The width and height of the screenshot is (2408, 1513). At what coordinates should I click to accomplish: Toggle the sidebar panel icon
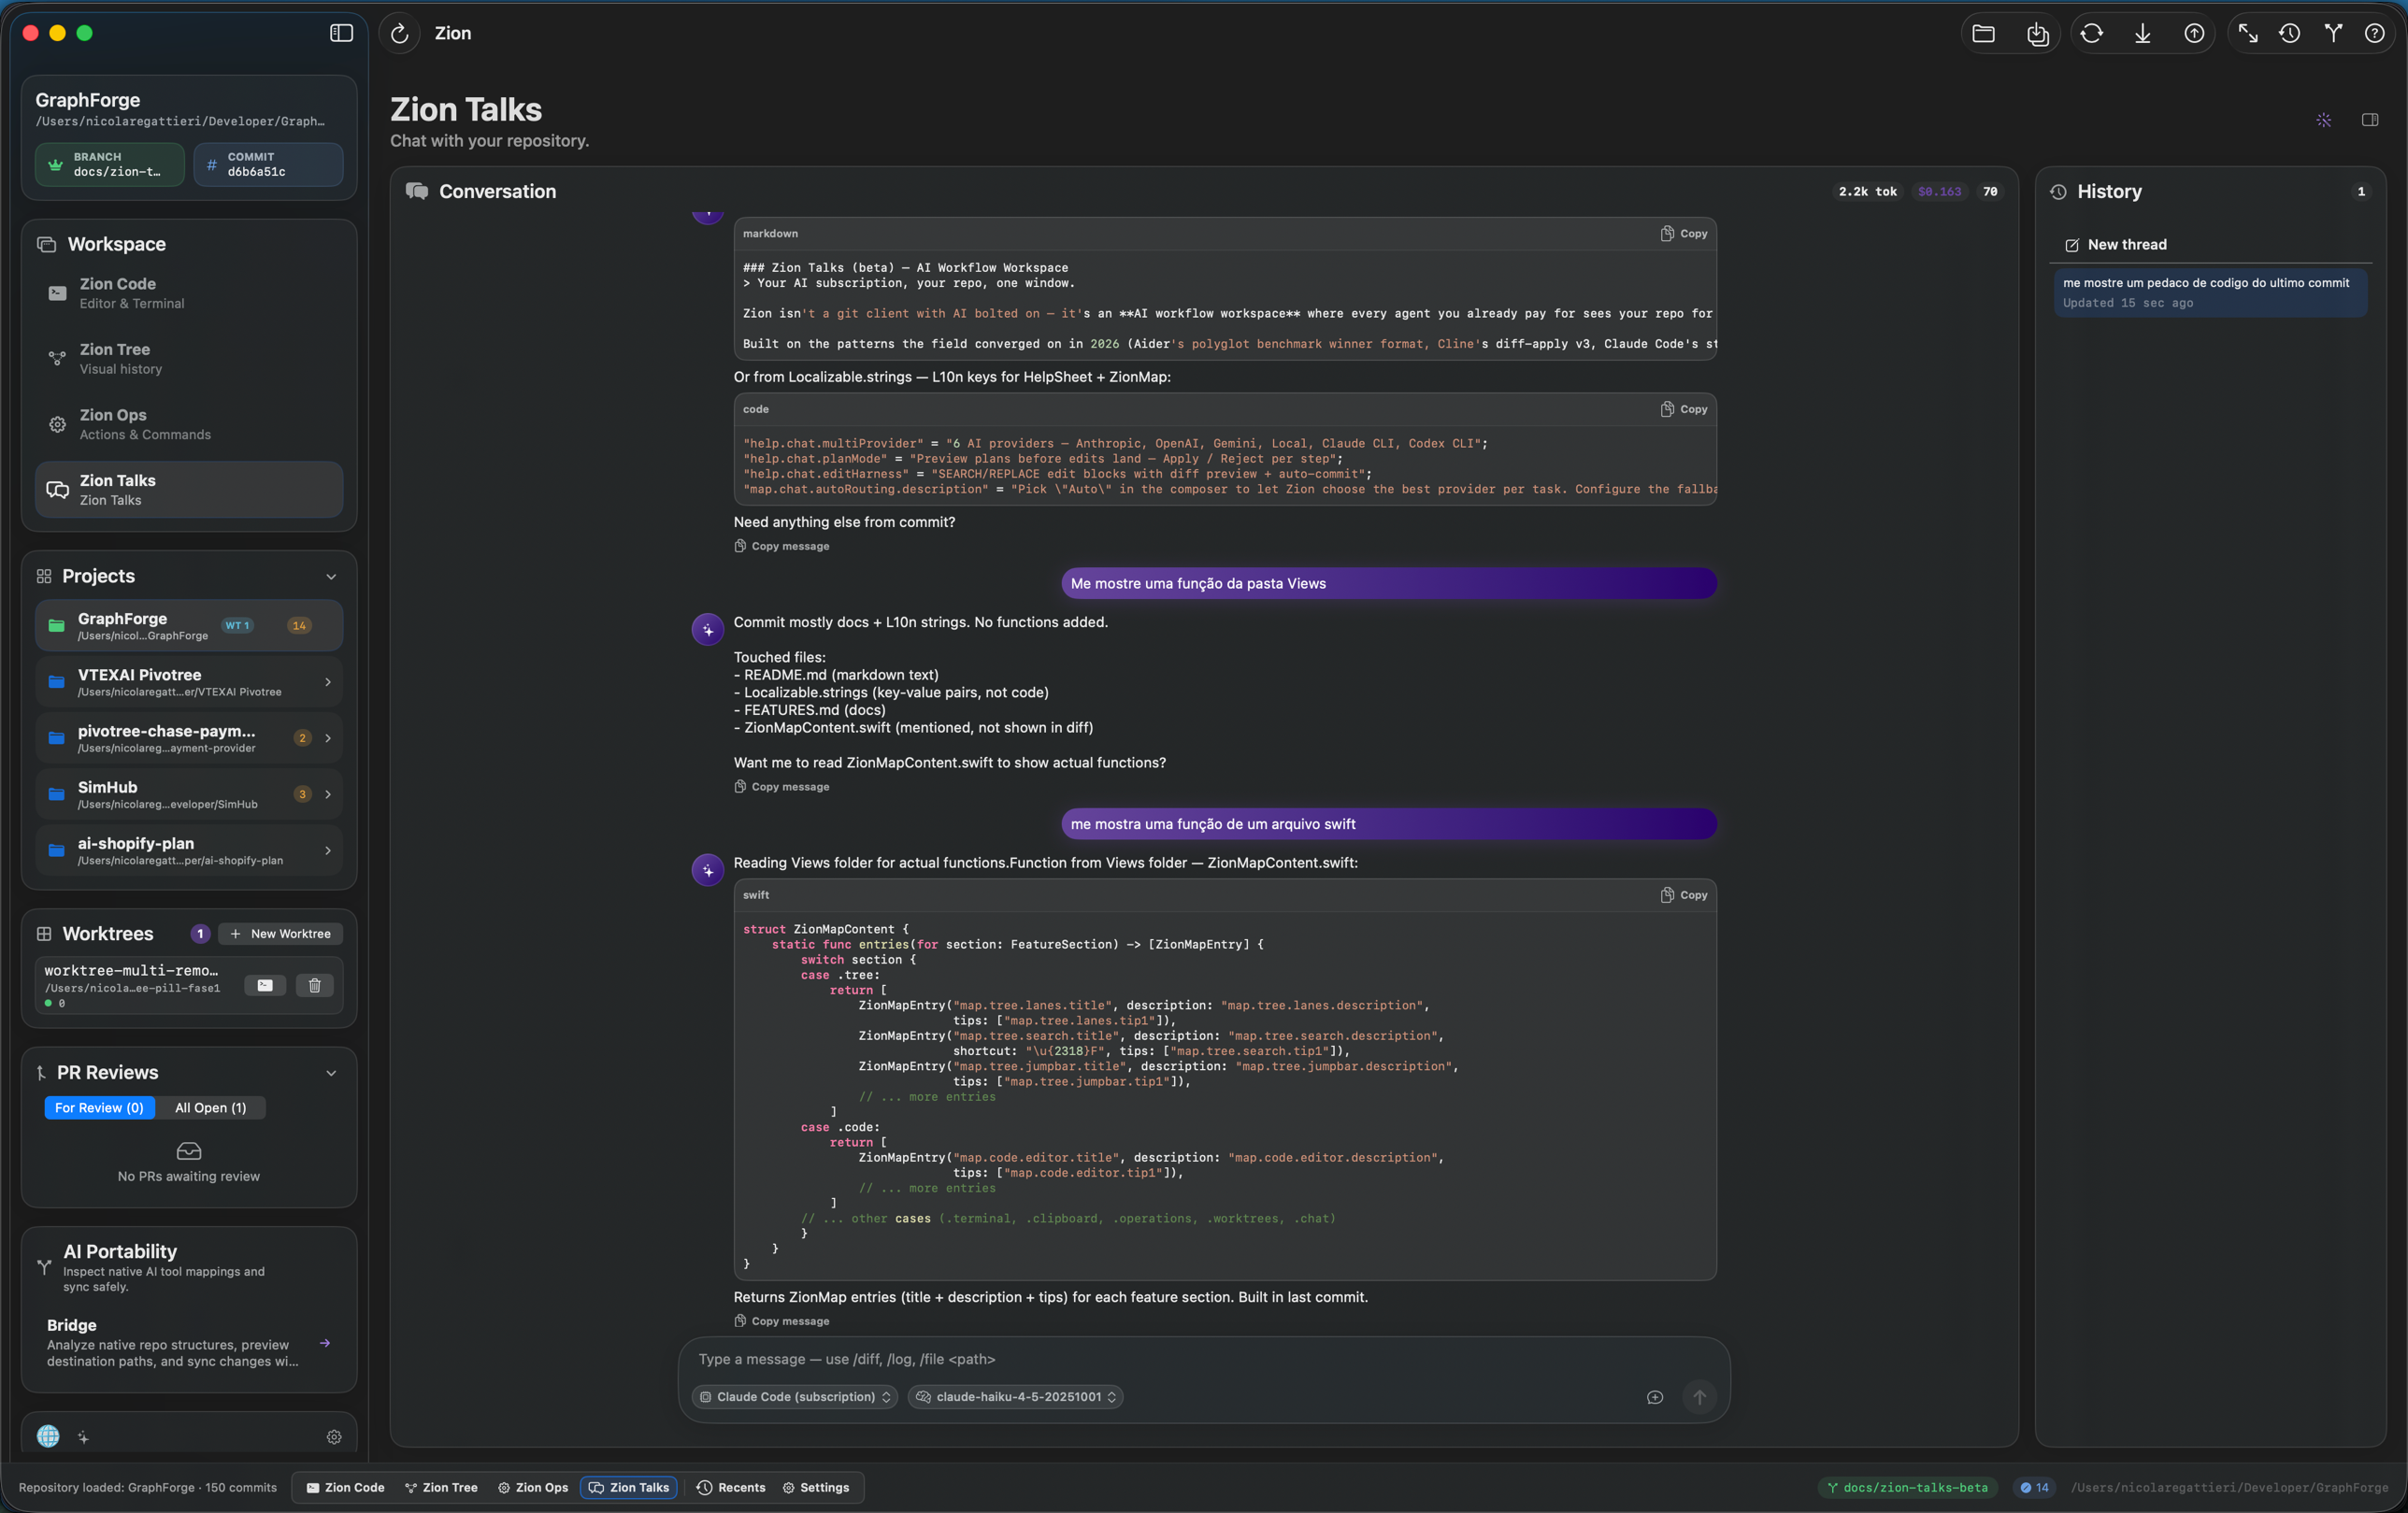pos(341,33)
